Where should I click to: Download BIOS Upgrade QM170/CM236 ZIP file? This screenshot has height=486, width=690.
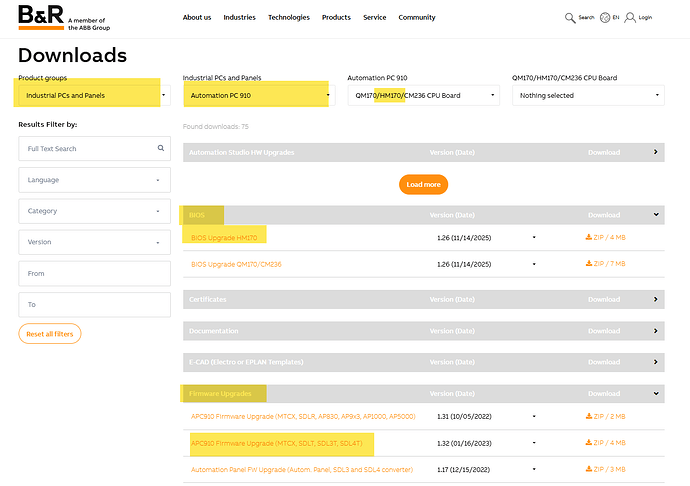click(605, 264)
